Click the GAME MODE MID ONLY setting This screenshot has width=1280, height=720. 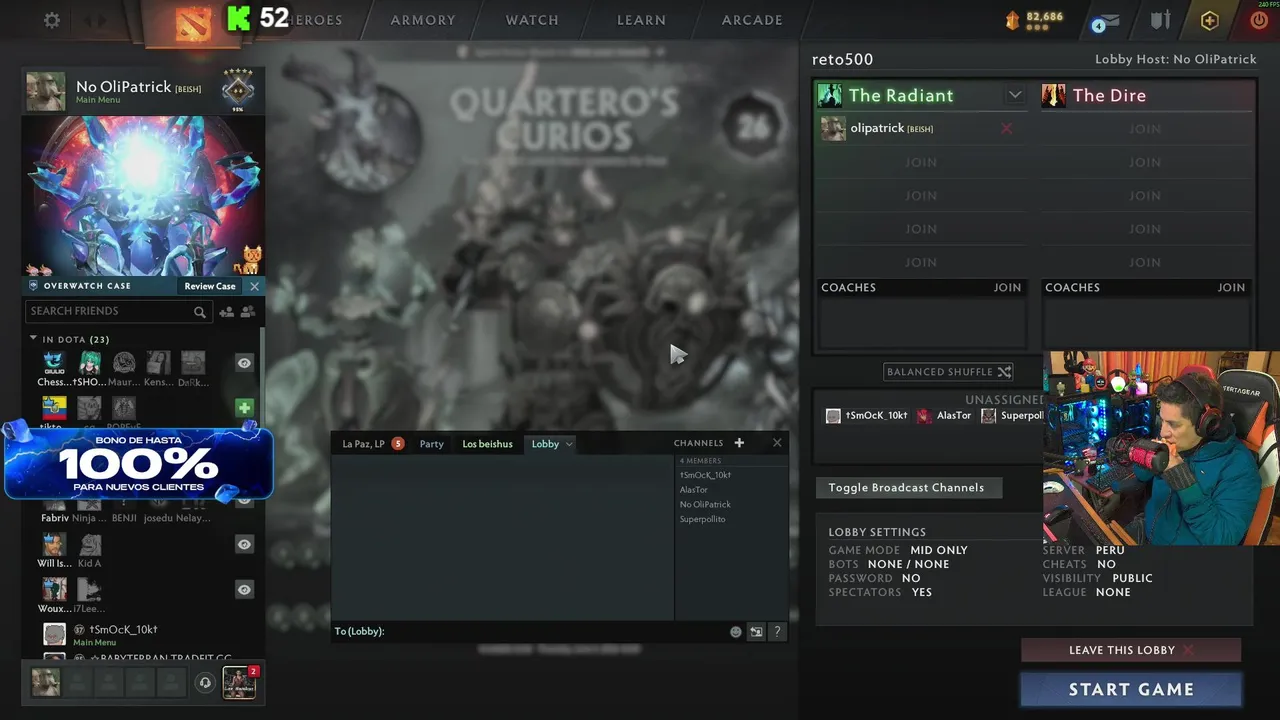point(898,550)
